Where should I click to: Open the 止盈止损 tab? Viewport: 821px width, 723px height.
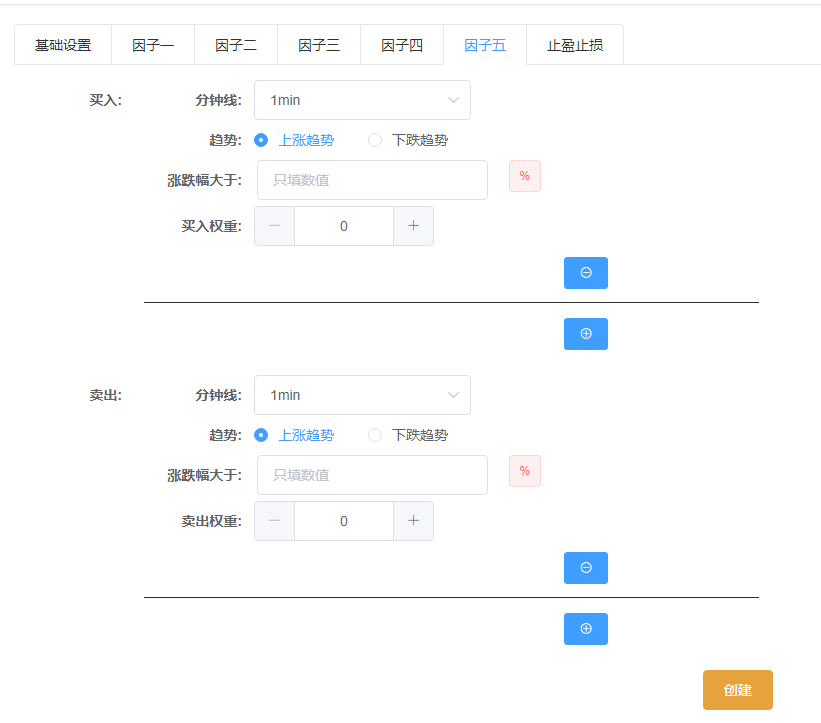[575, 45]
